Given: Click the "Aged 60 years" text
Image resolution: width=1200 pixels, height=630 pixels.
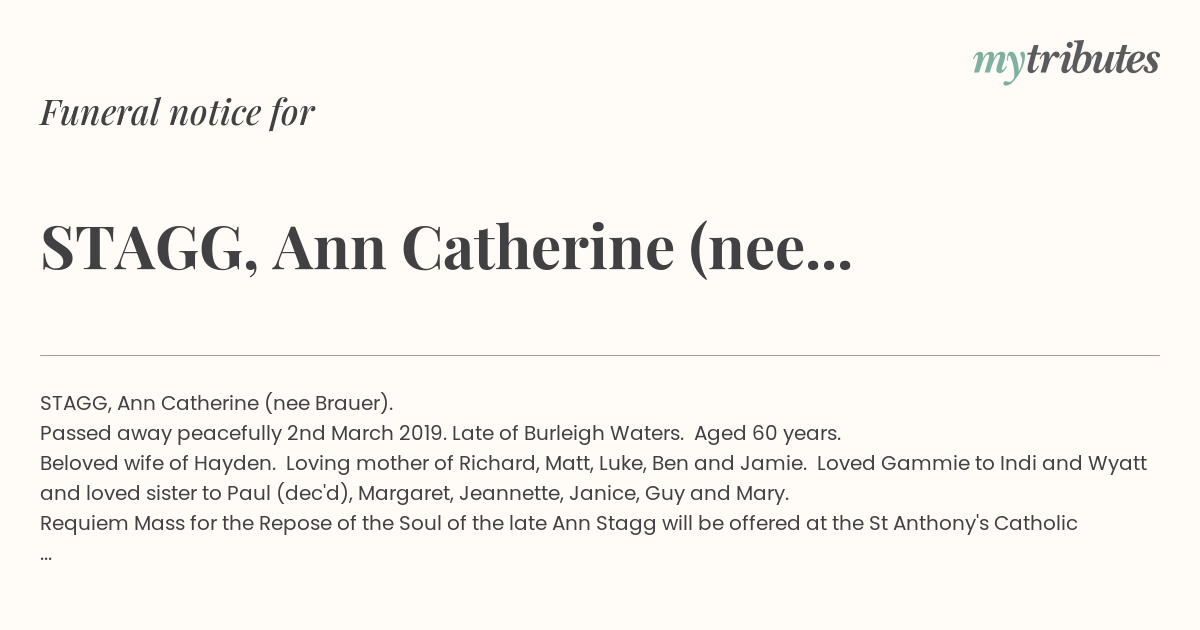Looking at the screenshot, I should [x=767, y=433].
